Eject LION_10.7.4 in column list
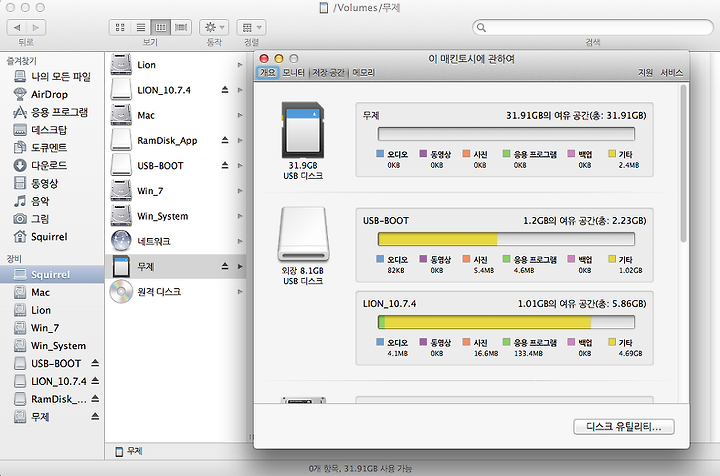 [x=225, y=90]
